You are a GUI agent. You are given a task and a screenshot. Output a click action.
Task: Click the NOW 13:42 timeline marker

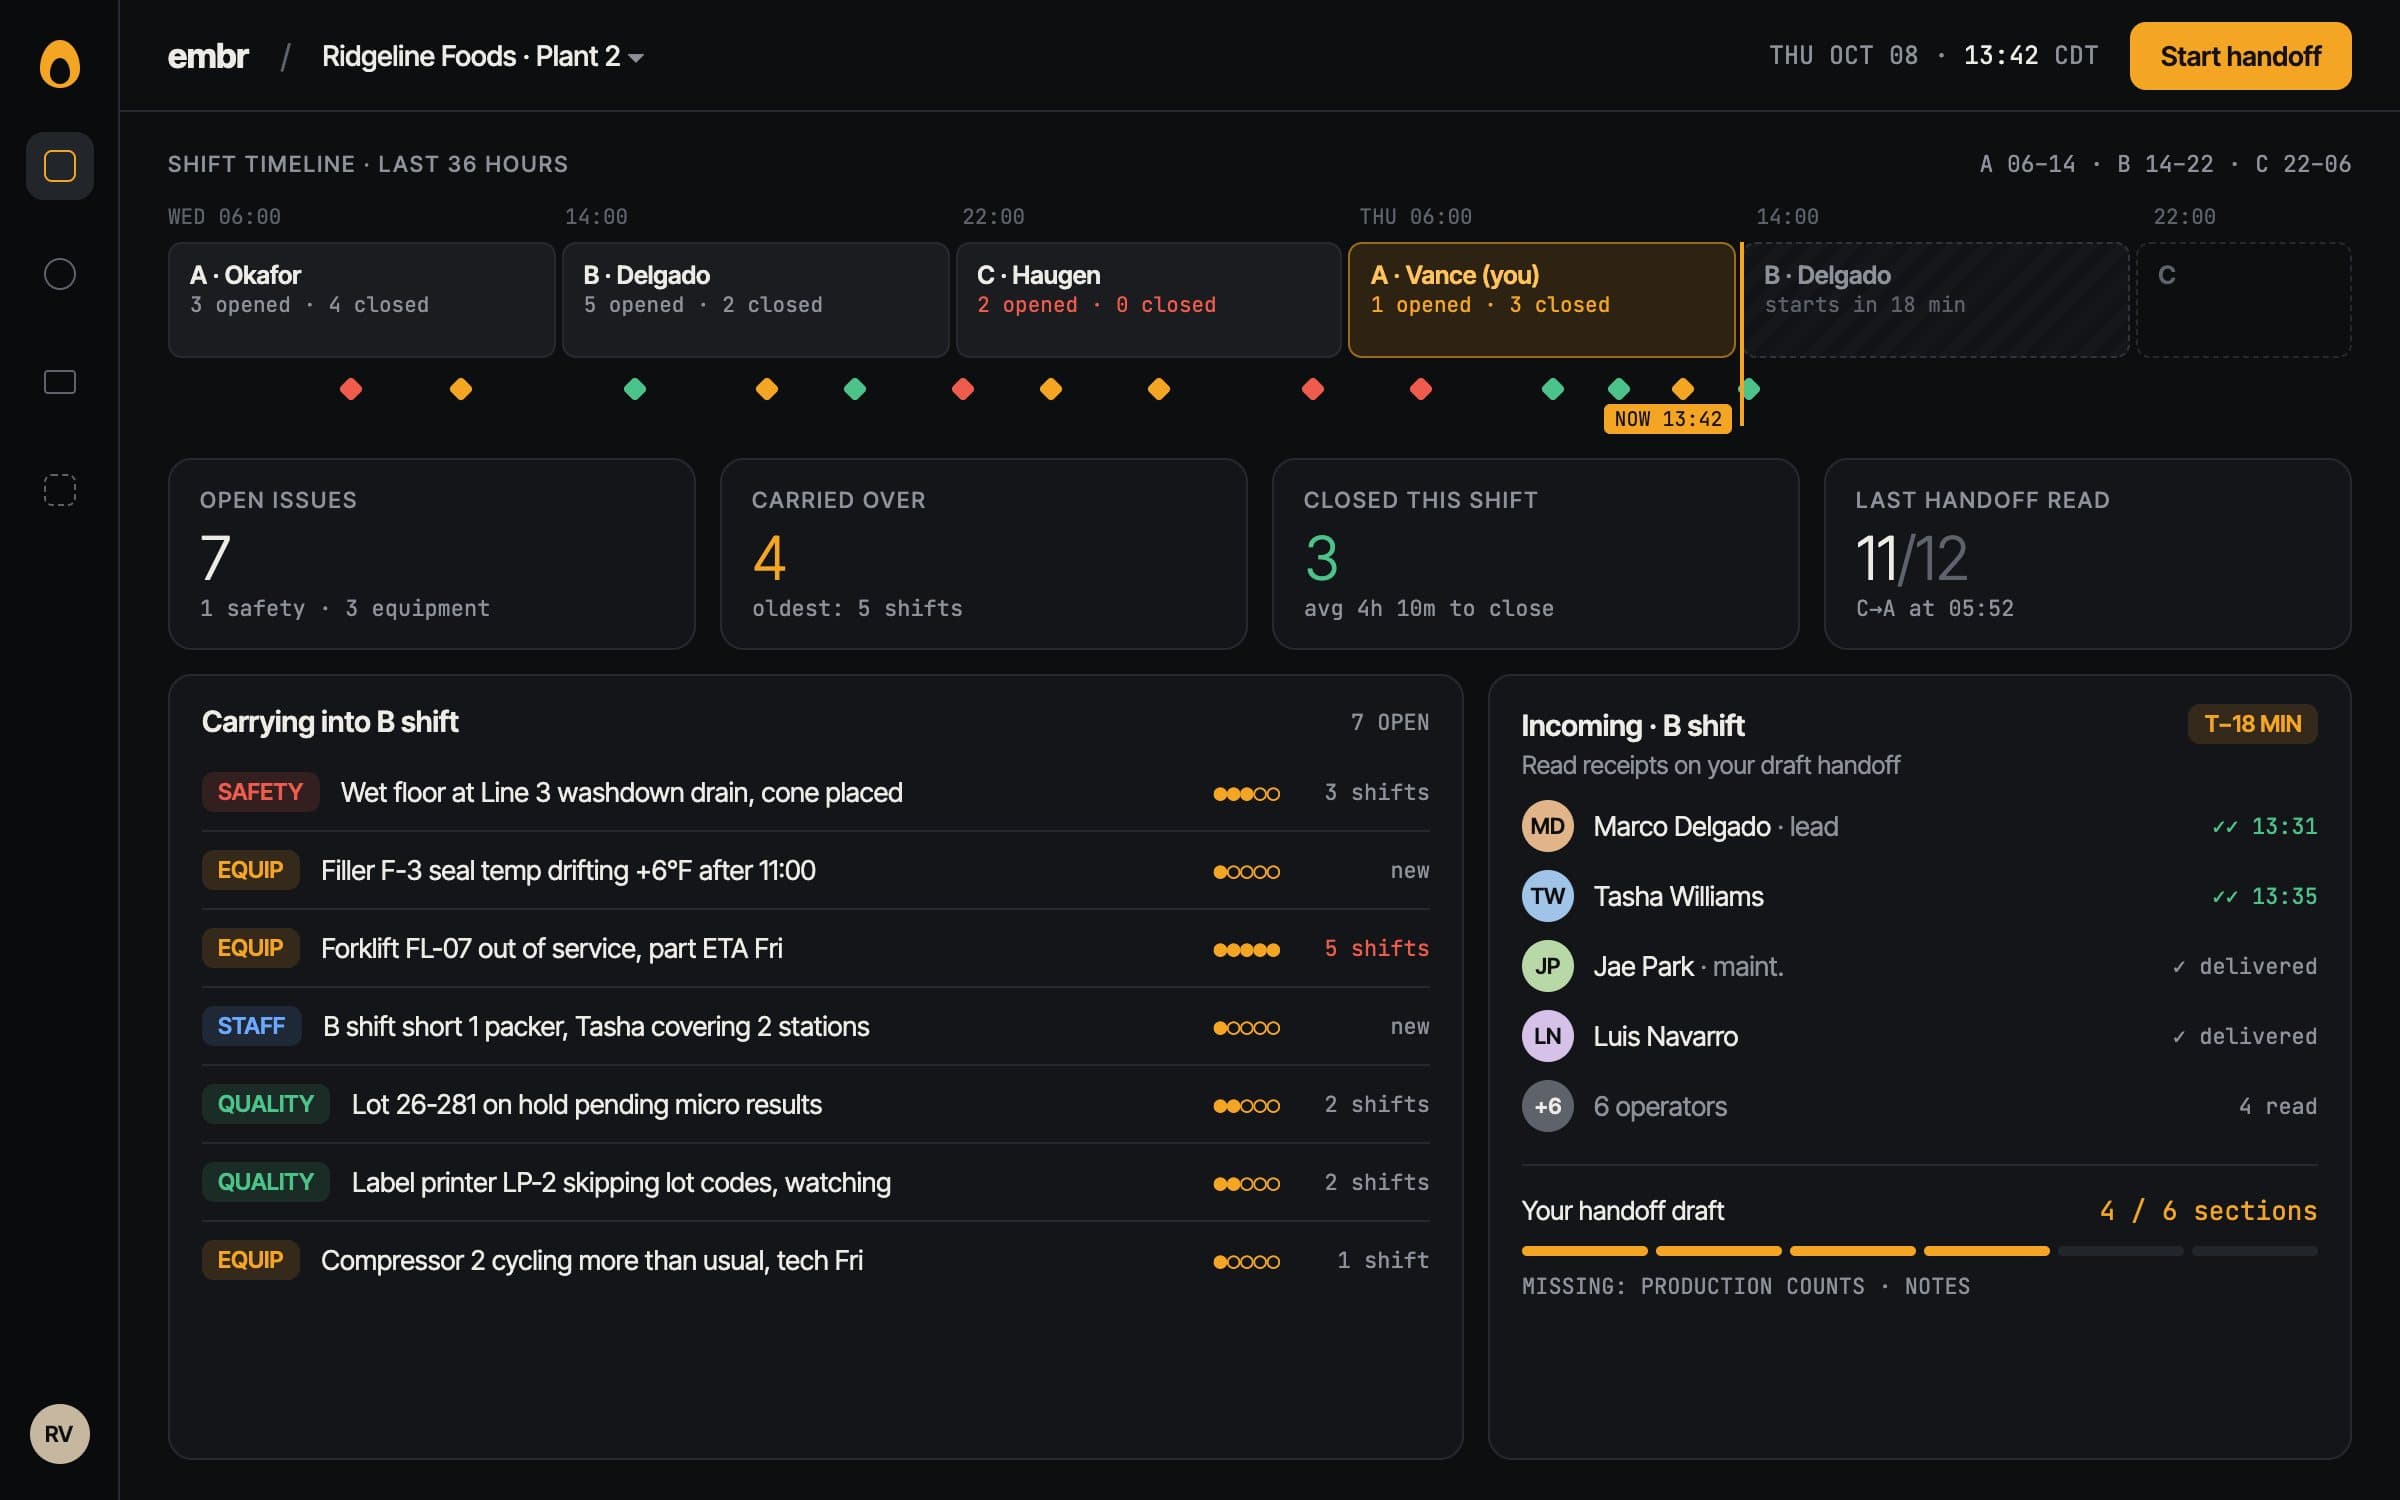point(1667,419)
